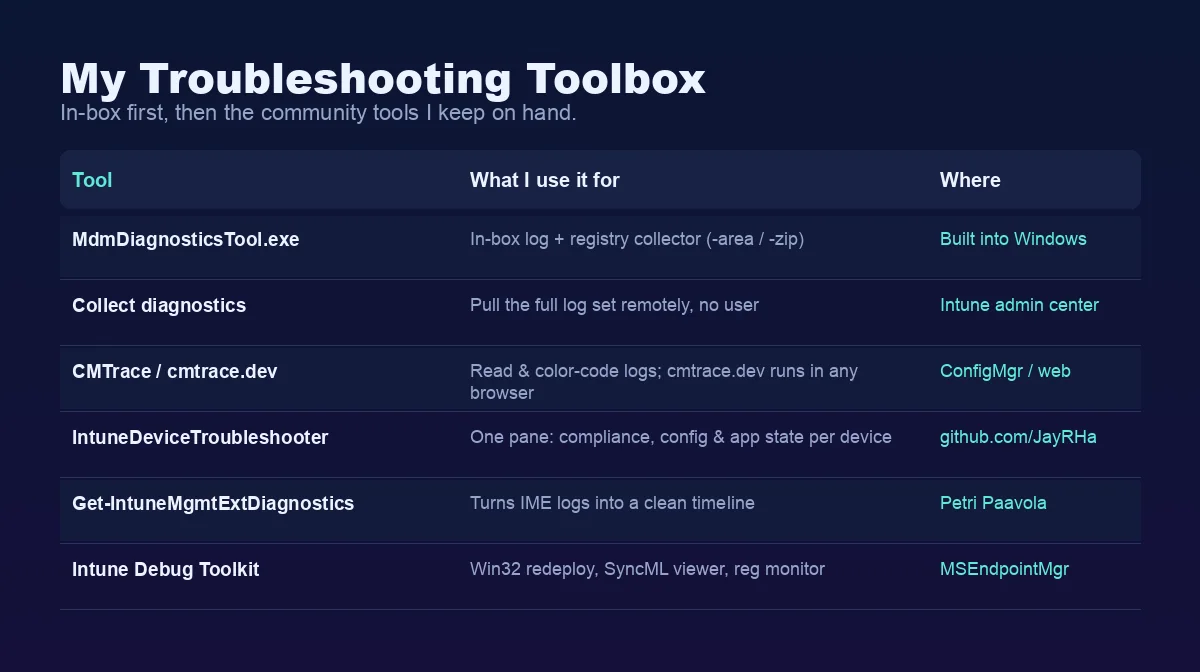This screenshot has width=1200, height=672.
Task: Select the Get-IntuneMgmtExtDiagnostics cell
Action: pos(213,504)
